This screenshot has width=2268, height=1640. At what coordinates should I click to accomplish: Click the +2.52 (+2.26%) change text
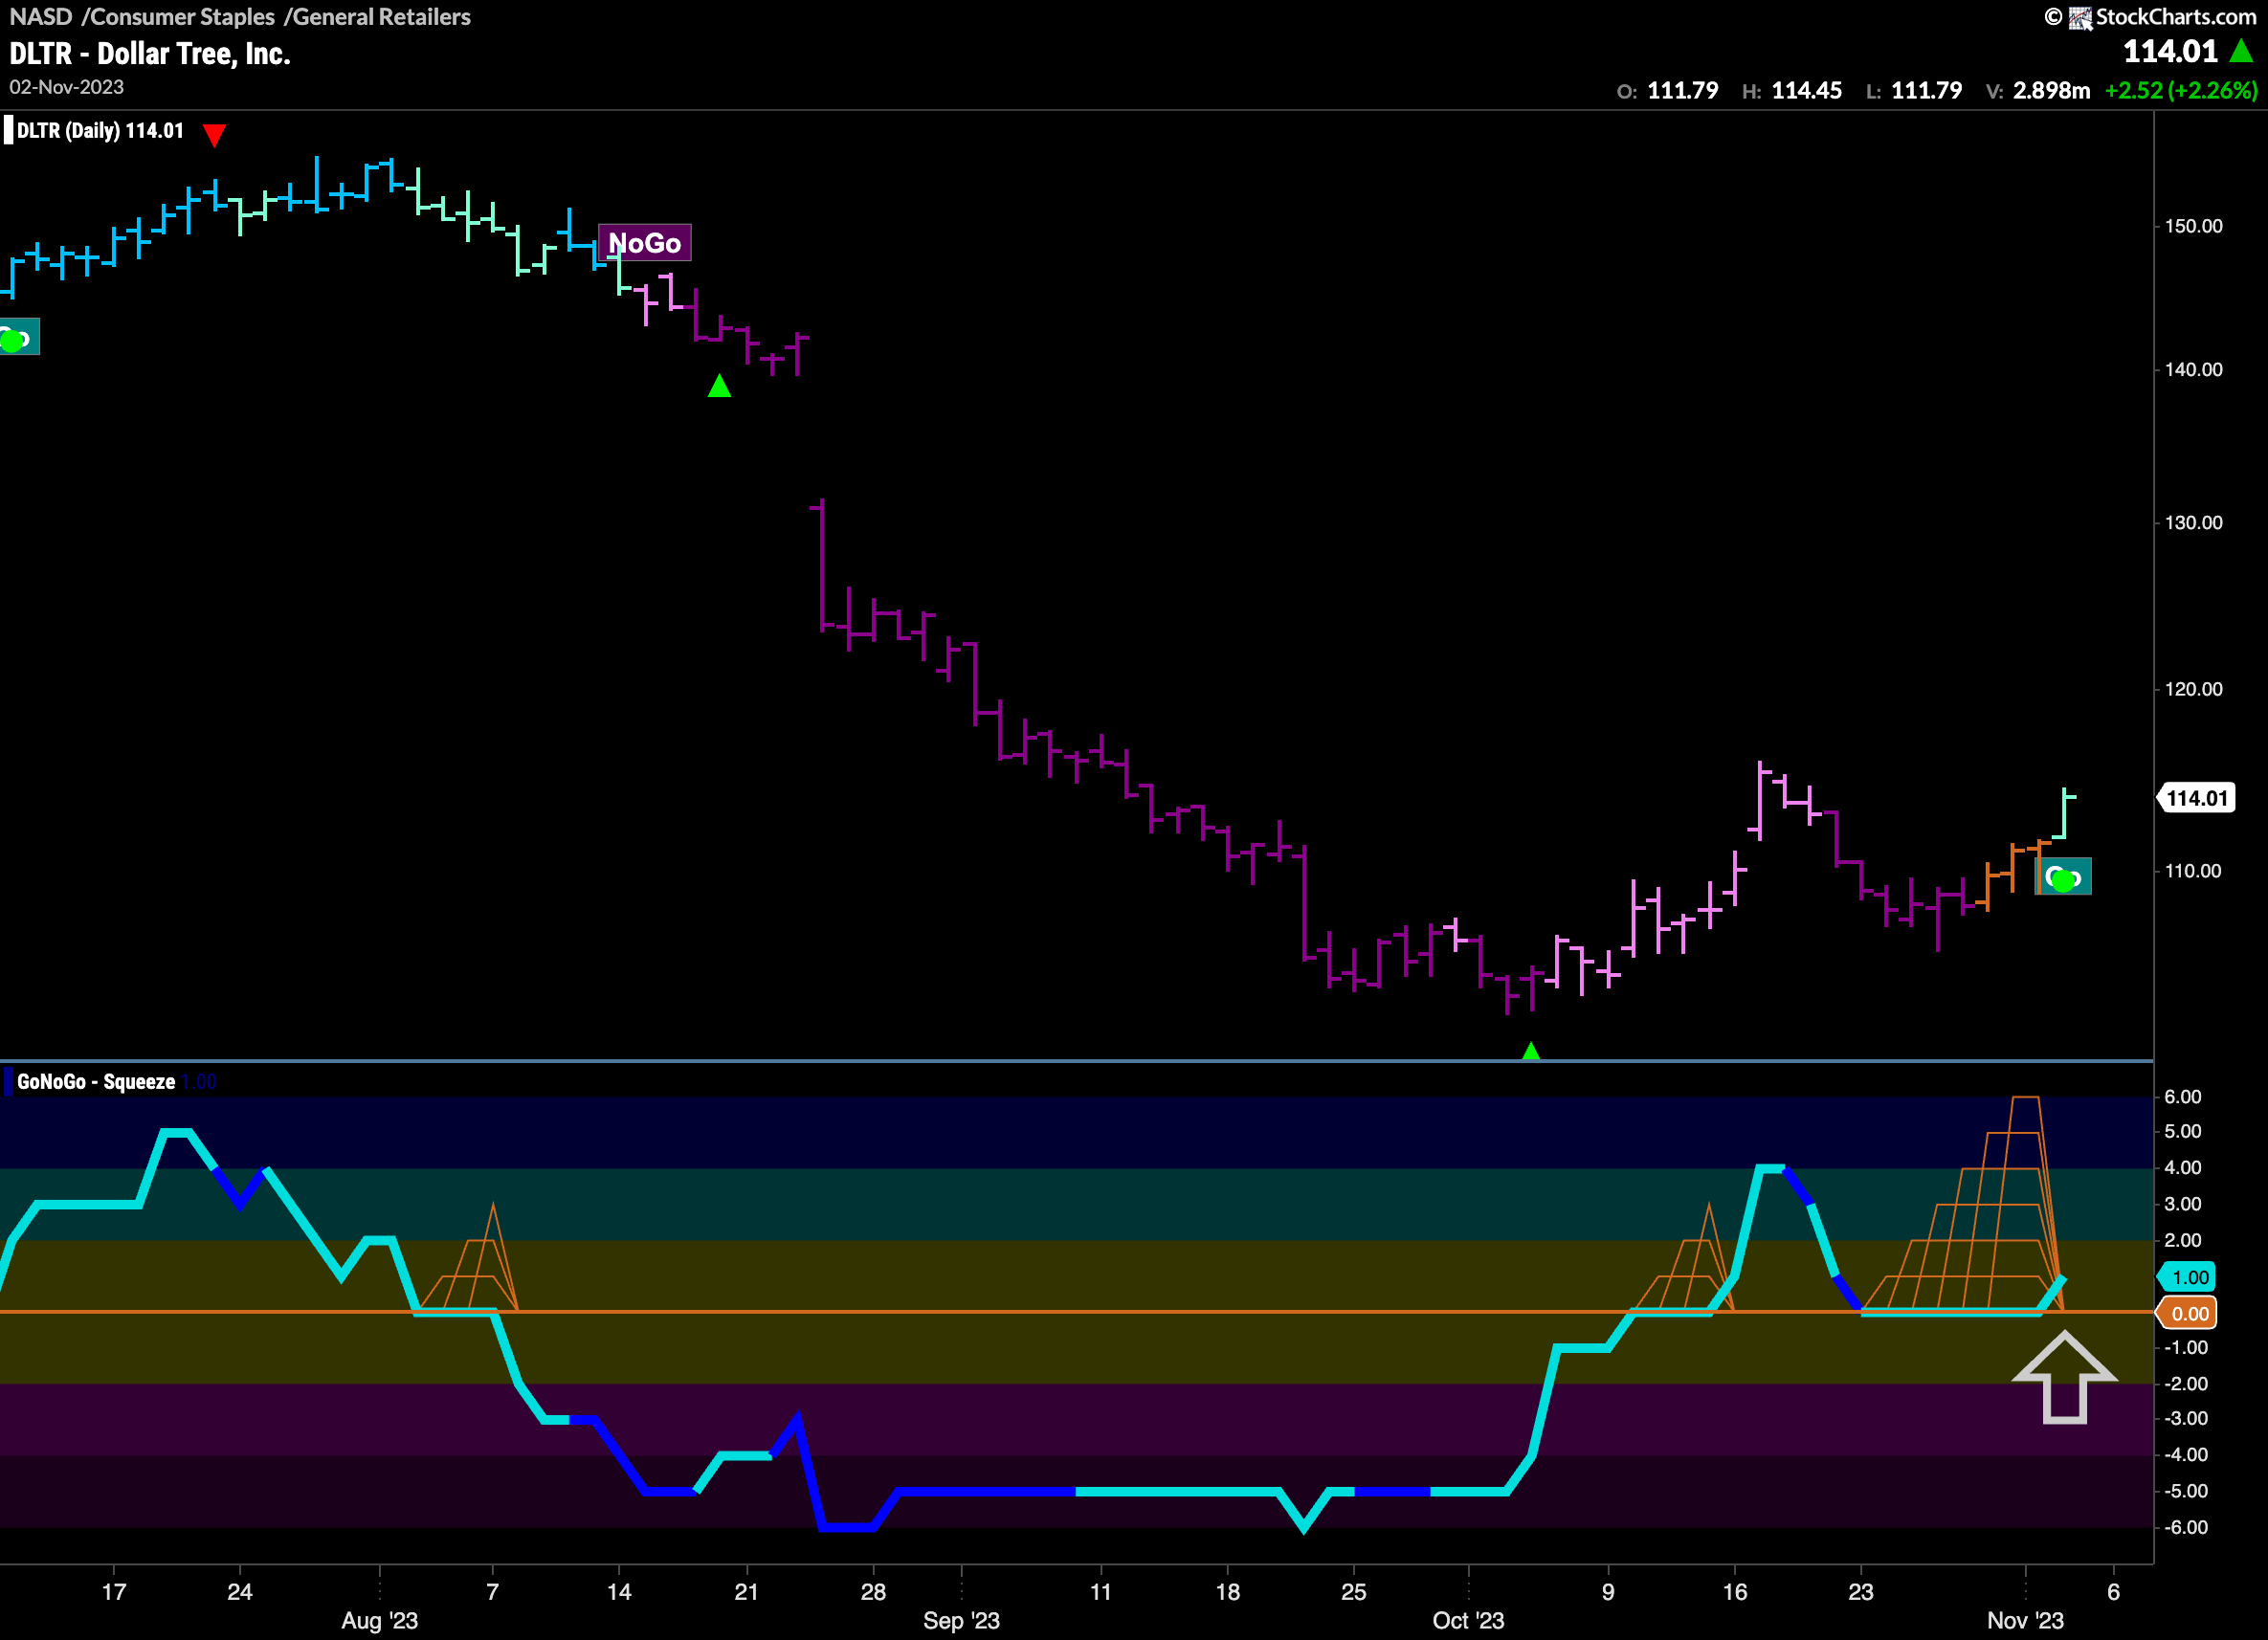[2181, 91]
